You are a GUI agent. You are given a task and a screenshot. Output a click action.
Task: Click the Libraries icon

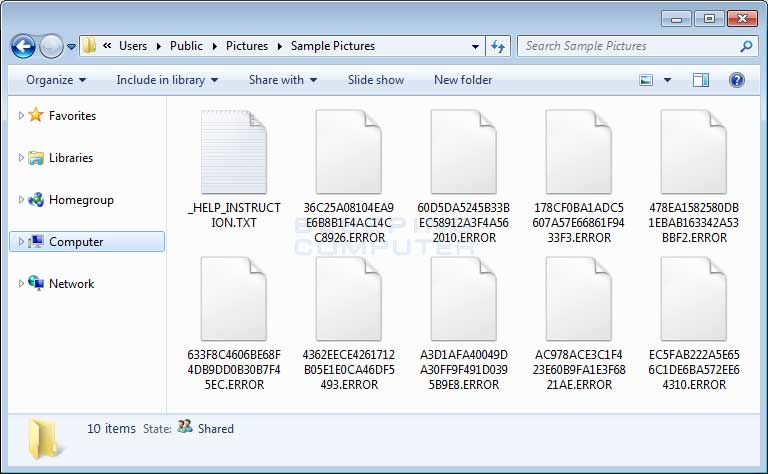[36, 158]
